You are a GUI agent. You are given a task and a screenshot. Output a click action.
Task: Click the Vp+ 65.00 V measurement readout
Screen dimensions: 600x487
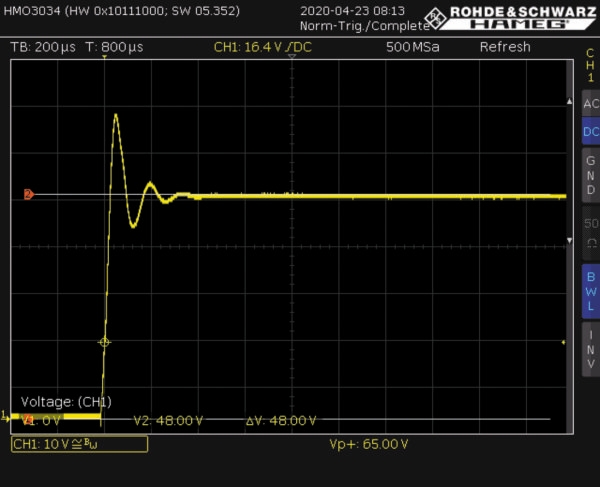click(x=369, y=444)
